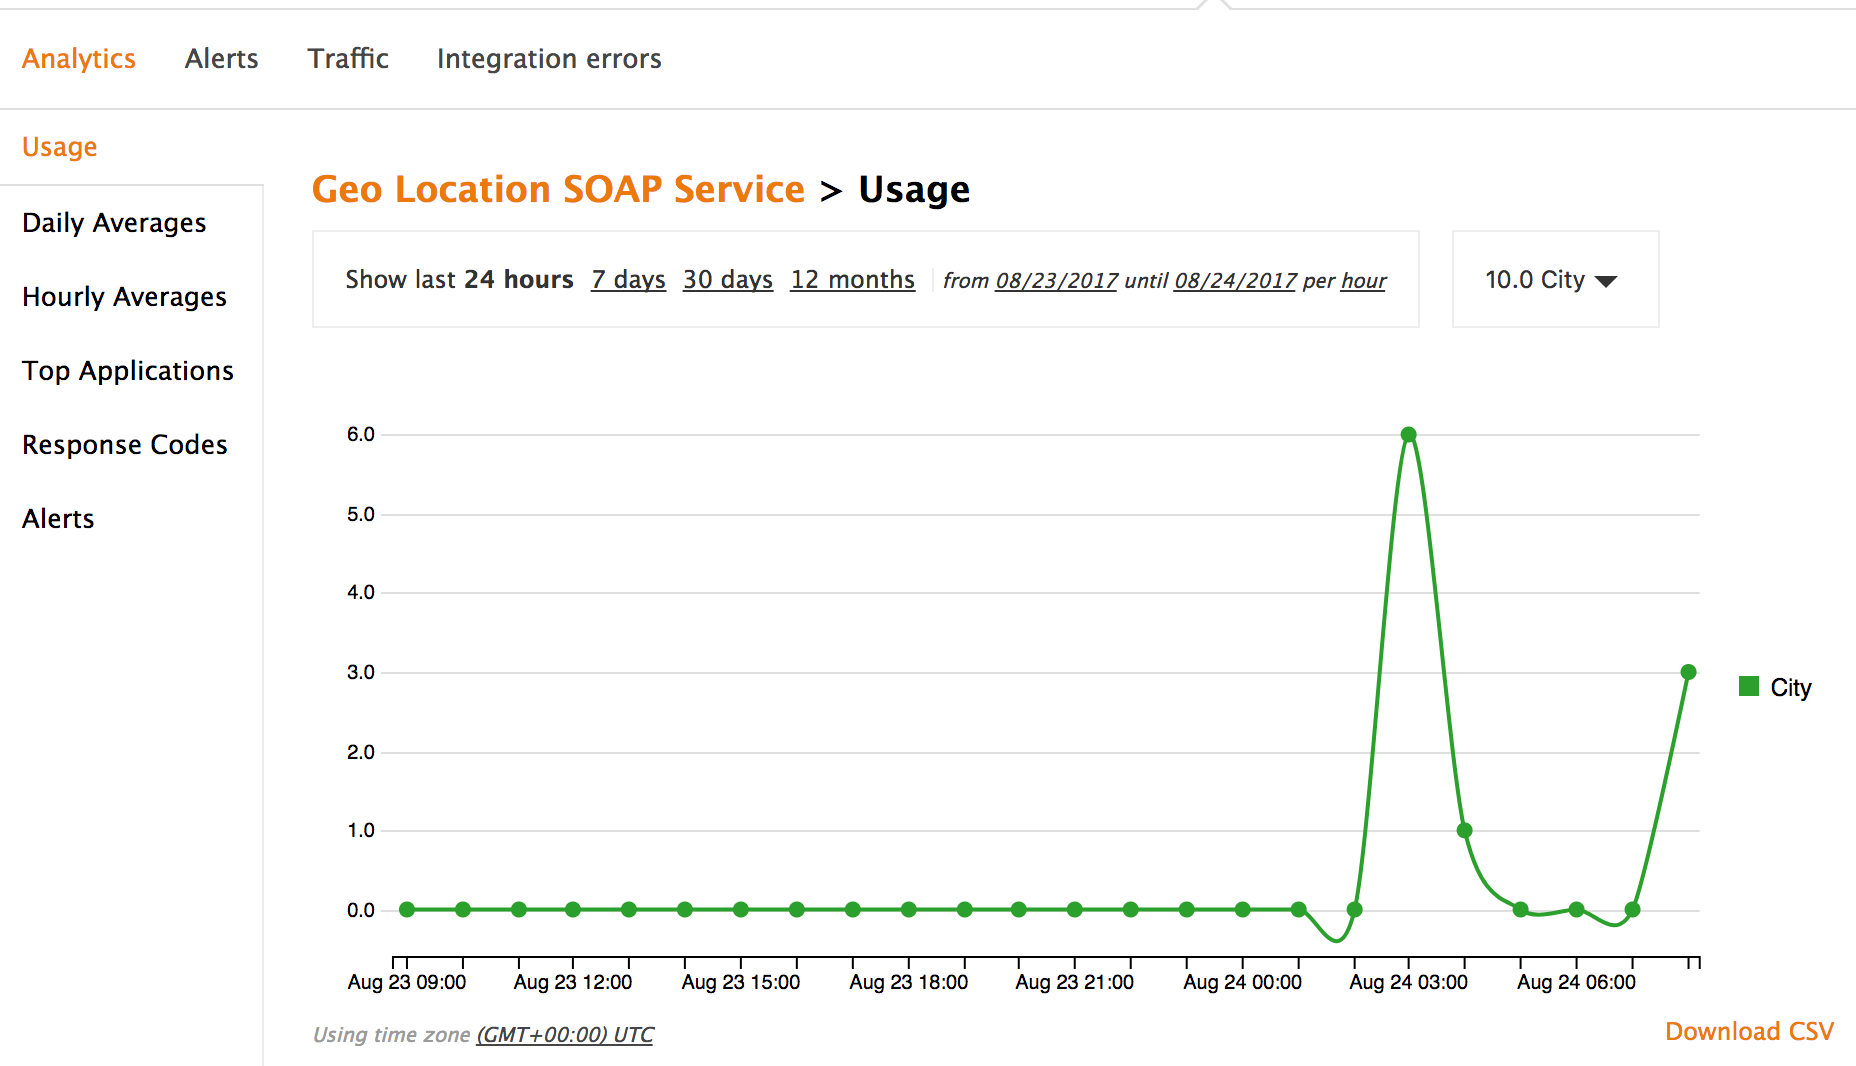Screen dimensions: 1856x1066
Task: View Top Applications report
Action: click(128, 371)
